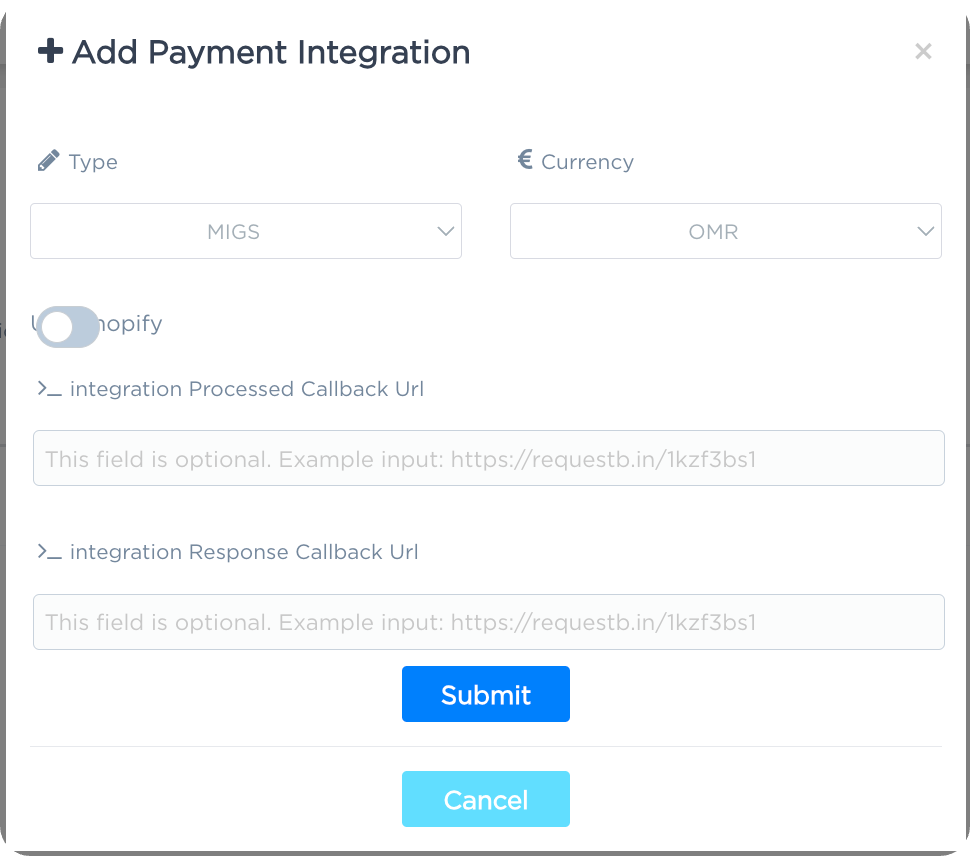The height and width of the screenshot is (856, 970).
Task: Click the Currency field label
Action: (x=587, y=161)
